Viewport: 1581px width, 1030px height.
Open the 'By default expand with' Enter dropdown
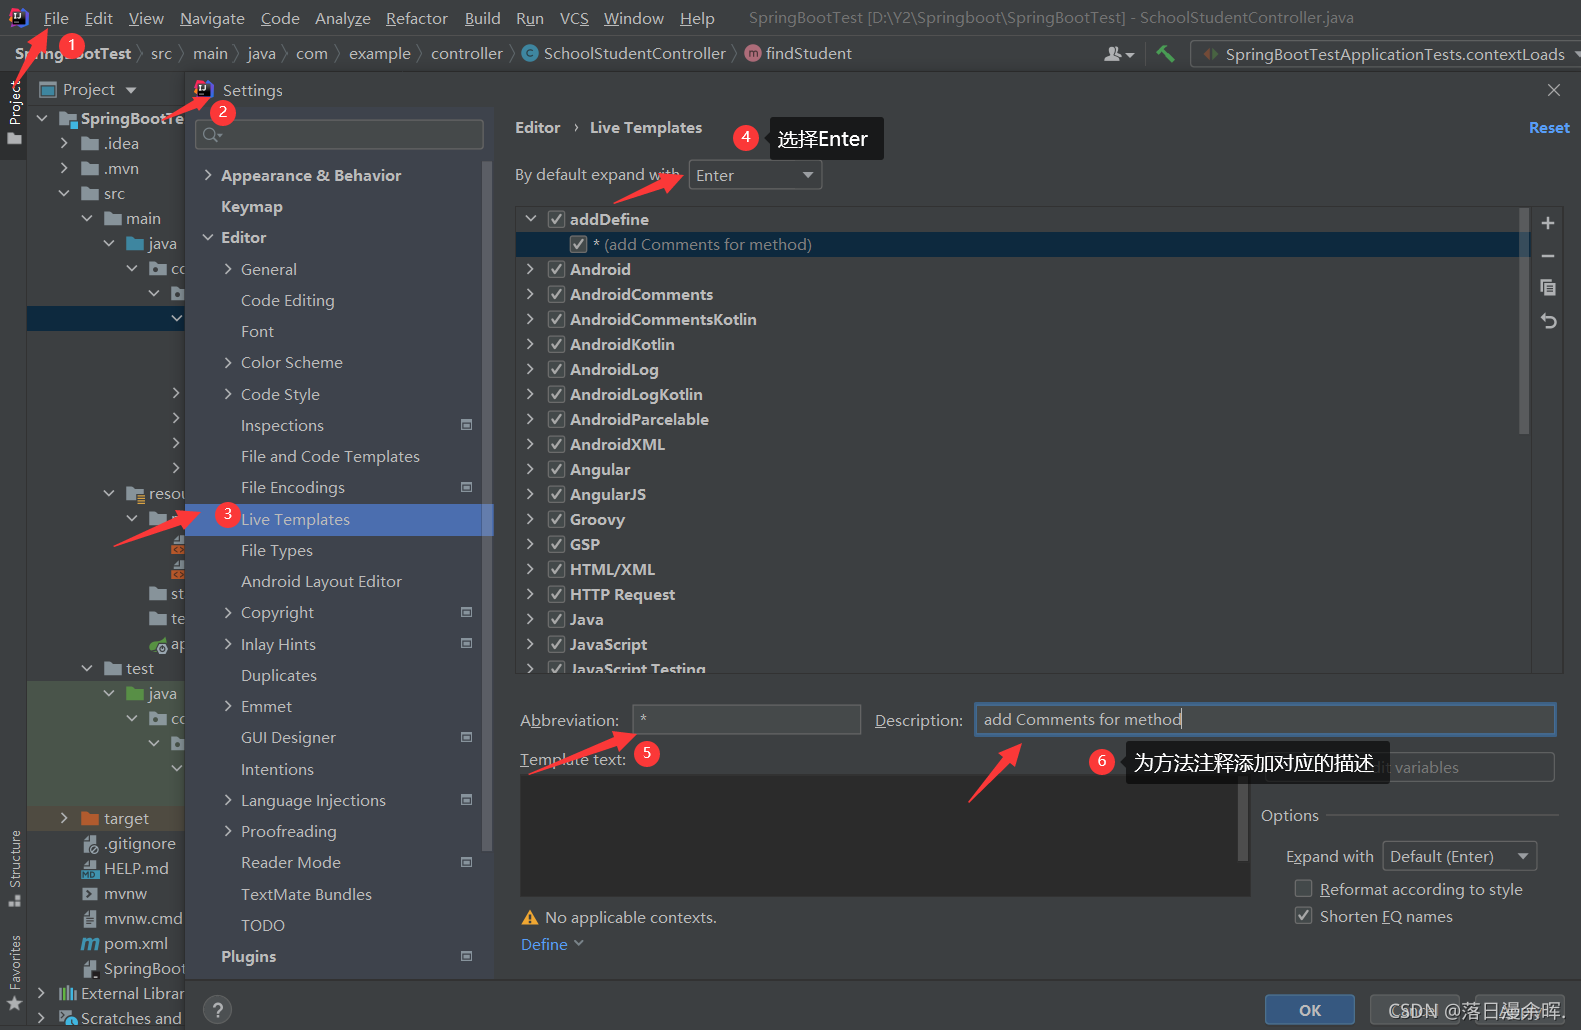[x=755, y=175]
